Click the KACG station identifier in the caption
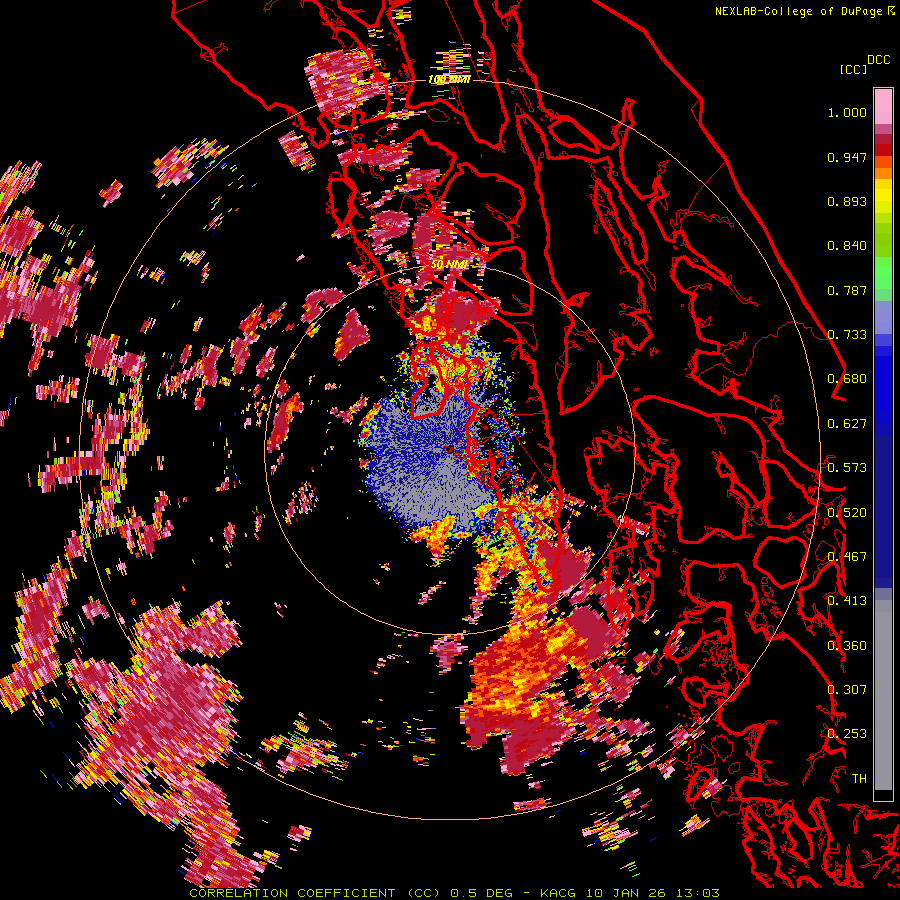Image resolution: width=900 pixels, height=900 pixels. coord(557,893)
